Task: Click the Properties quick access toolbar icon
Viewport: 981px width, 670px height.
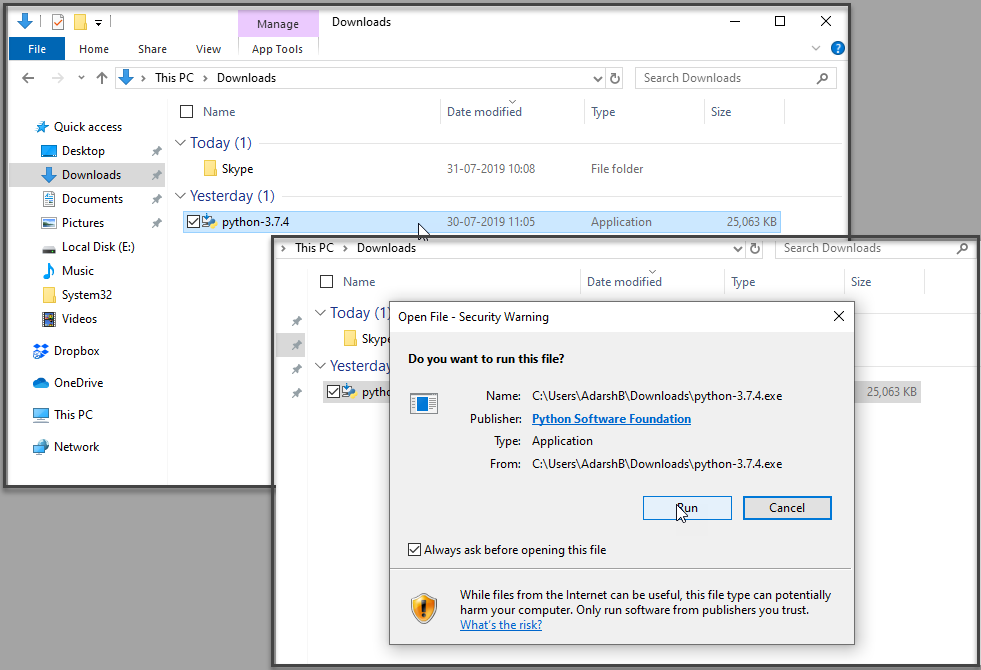Action: point(58,22)
